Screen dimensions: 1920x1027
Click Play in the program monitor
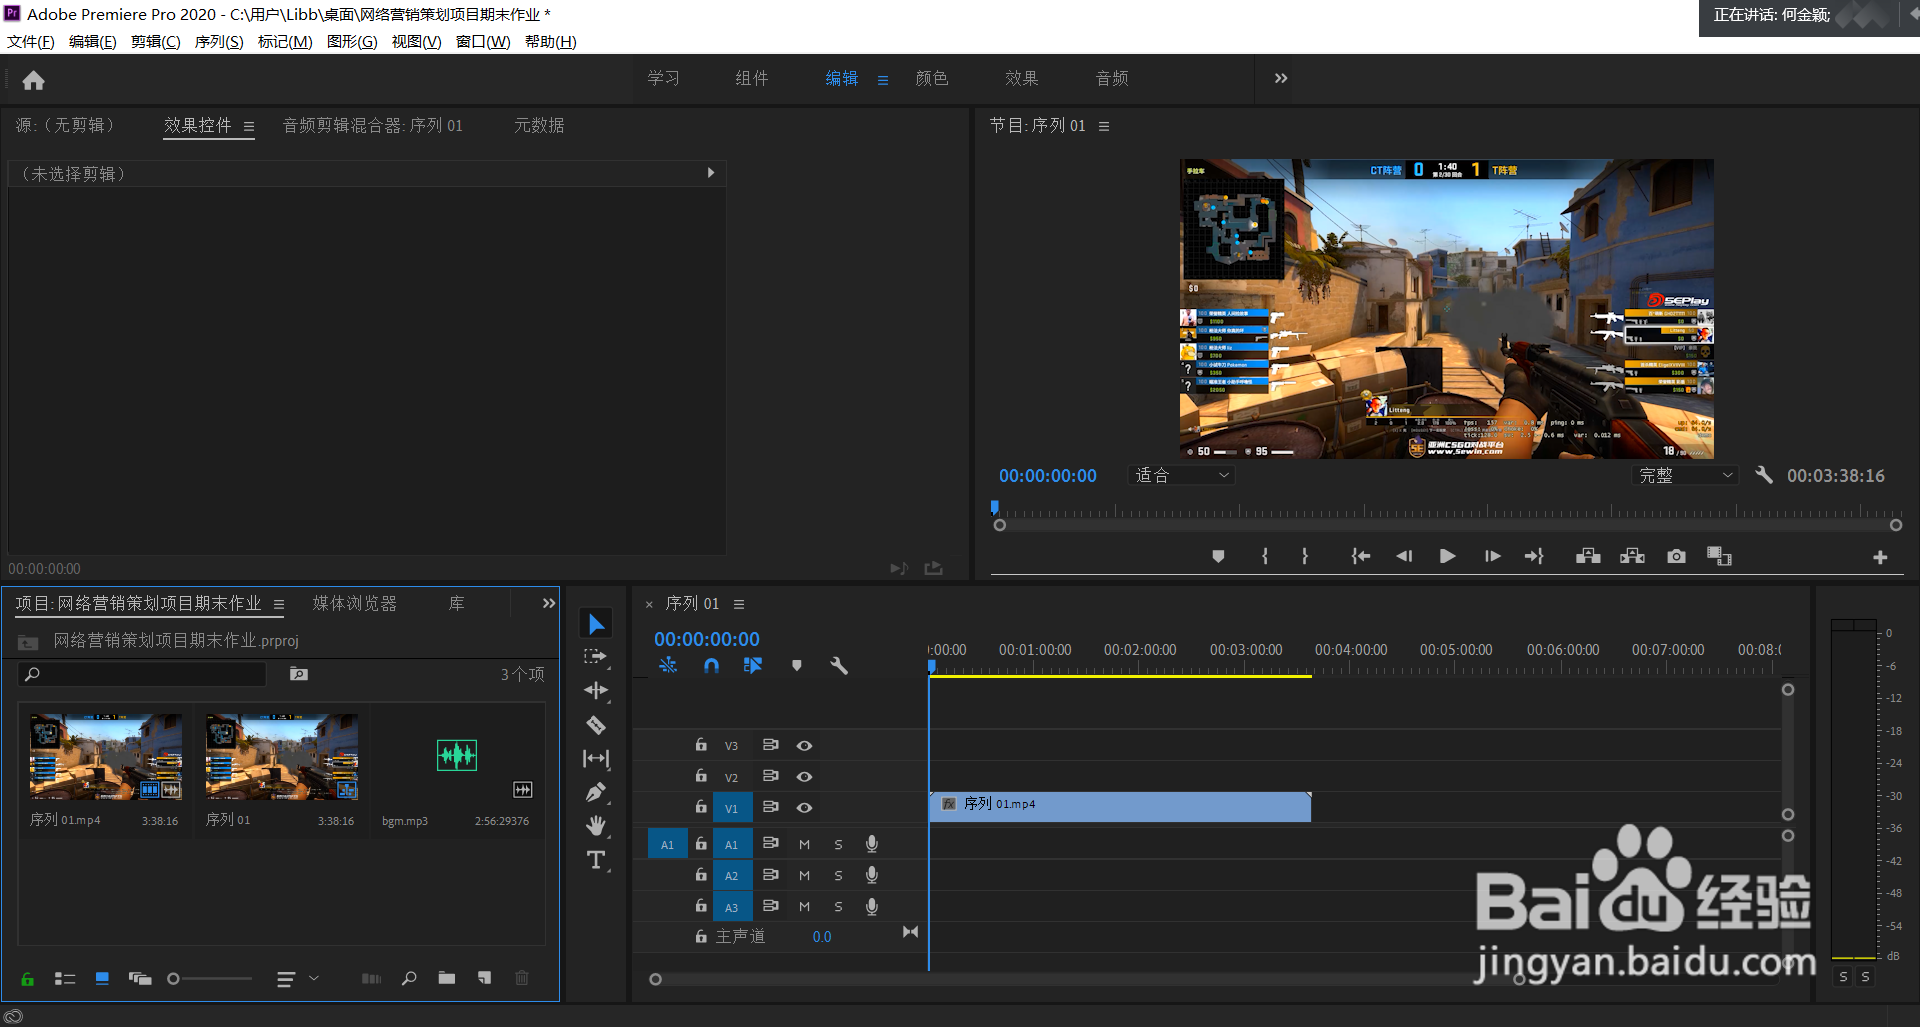(1447, 556)
